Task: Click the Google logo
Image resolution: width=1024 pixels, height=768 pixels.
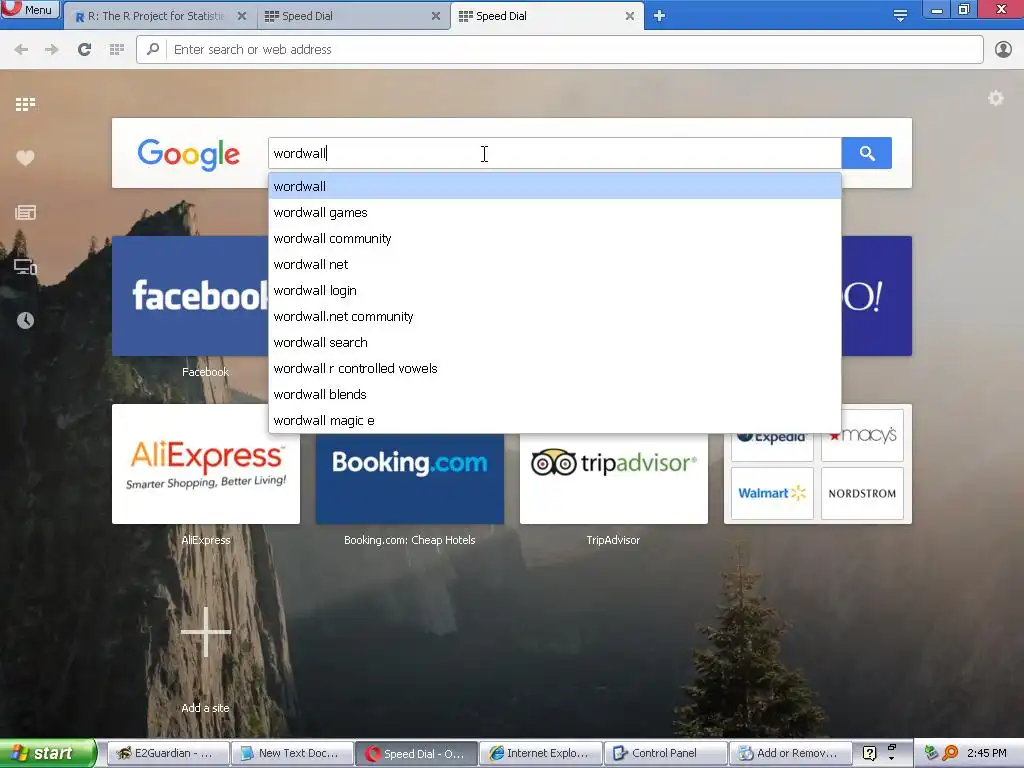Action: click(189, 154)
